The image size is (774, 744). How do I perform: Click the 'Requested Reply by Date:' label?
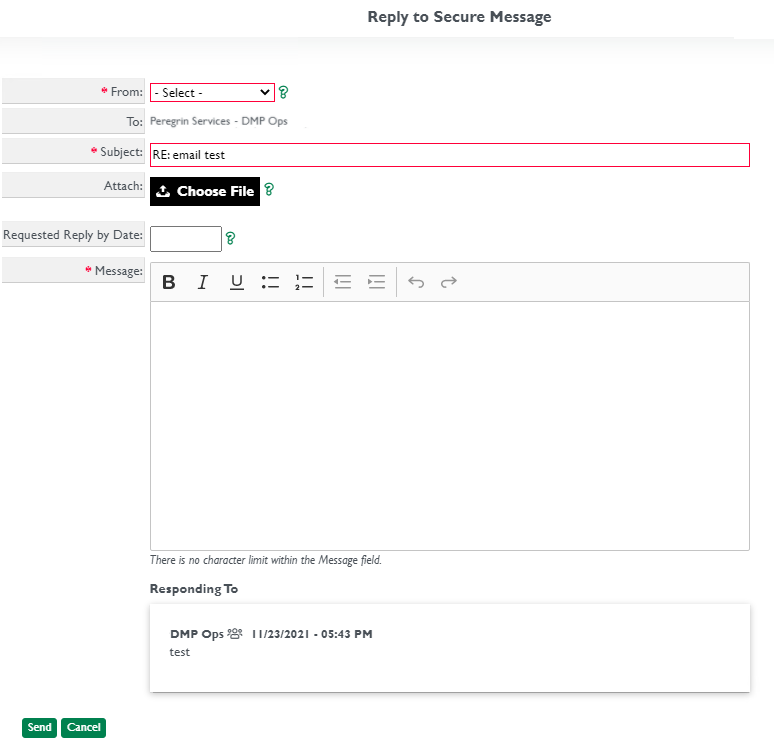point(73,235)
